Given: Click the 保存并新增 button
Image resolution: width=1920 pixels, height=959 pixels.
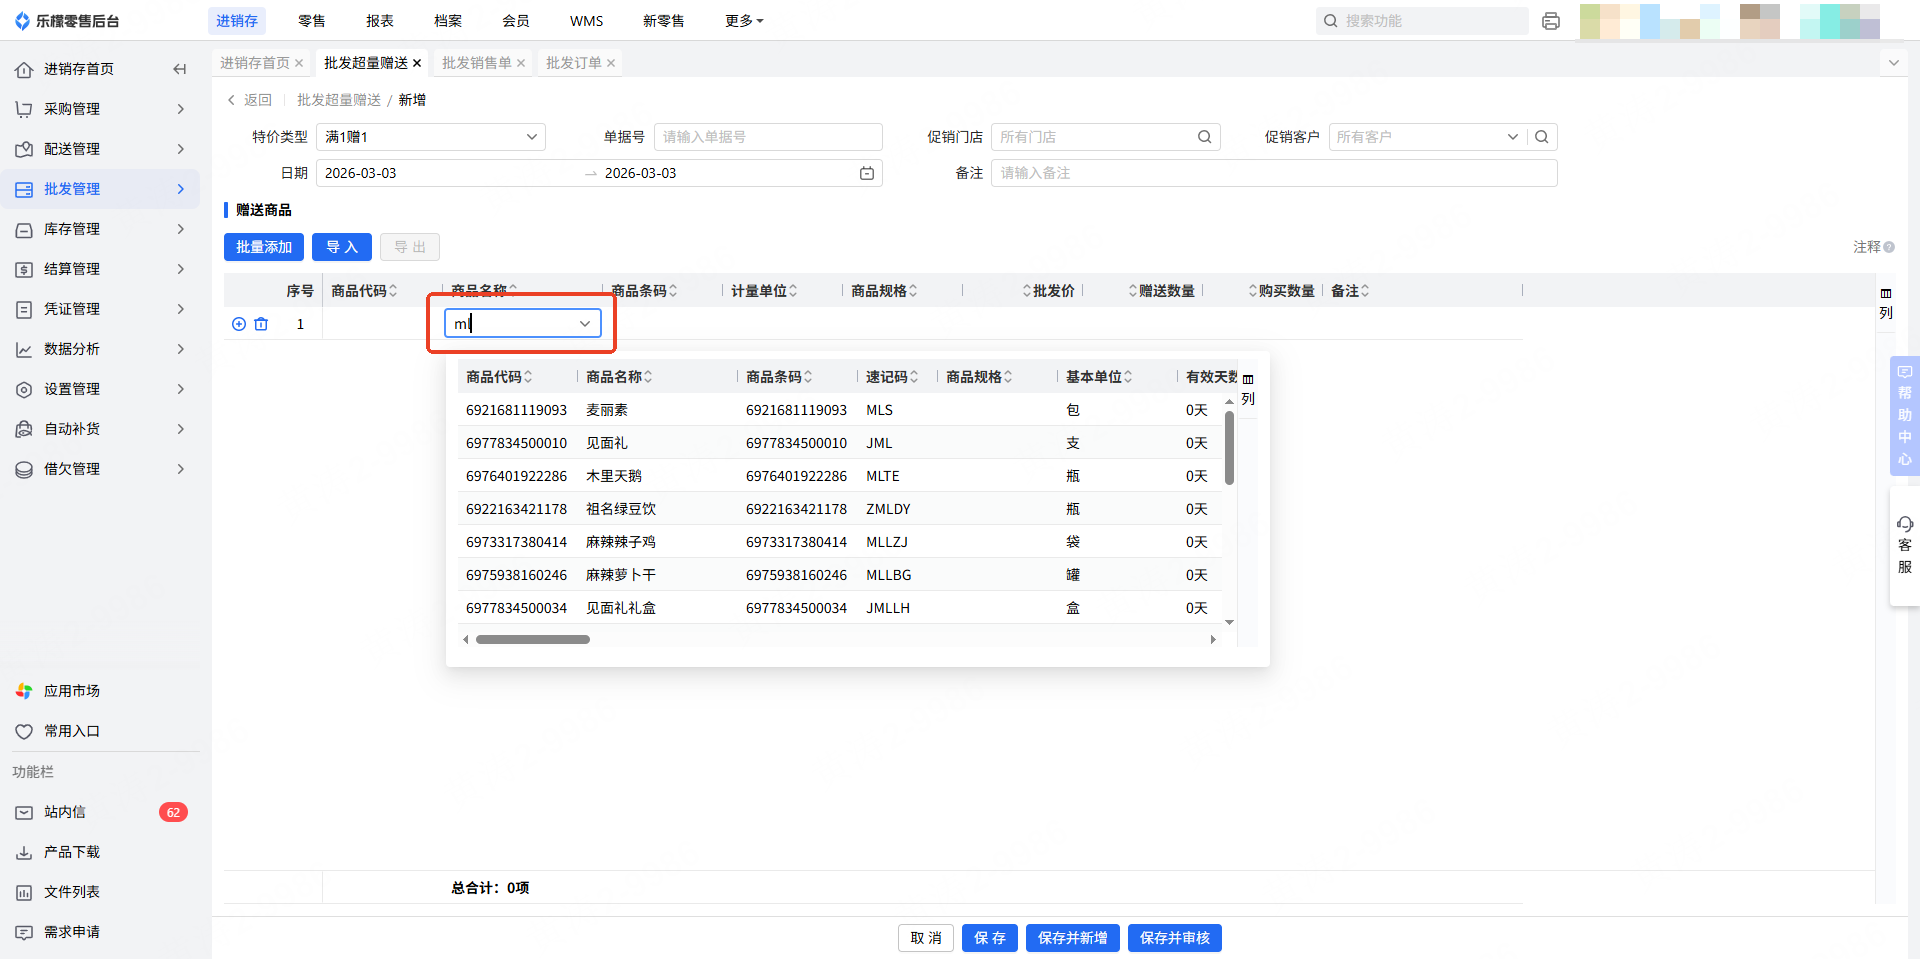Looking at the screenshot, I should click(1073, 938).
